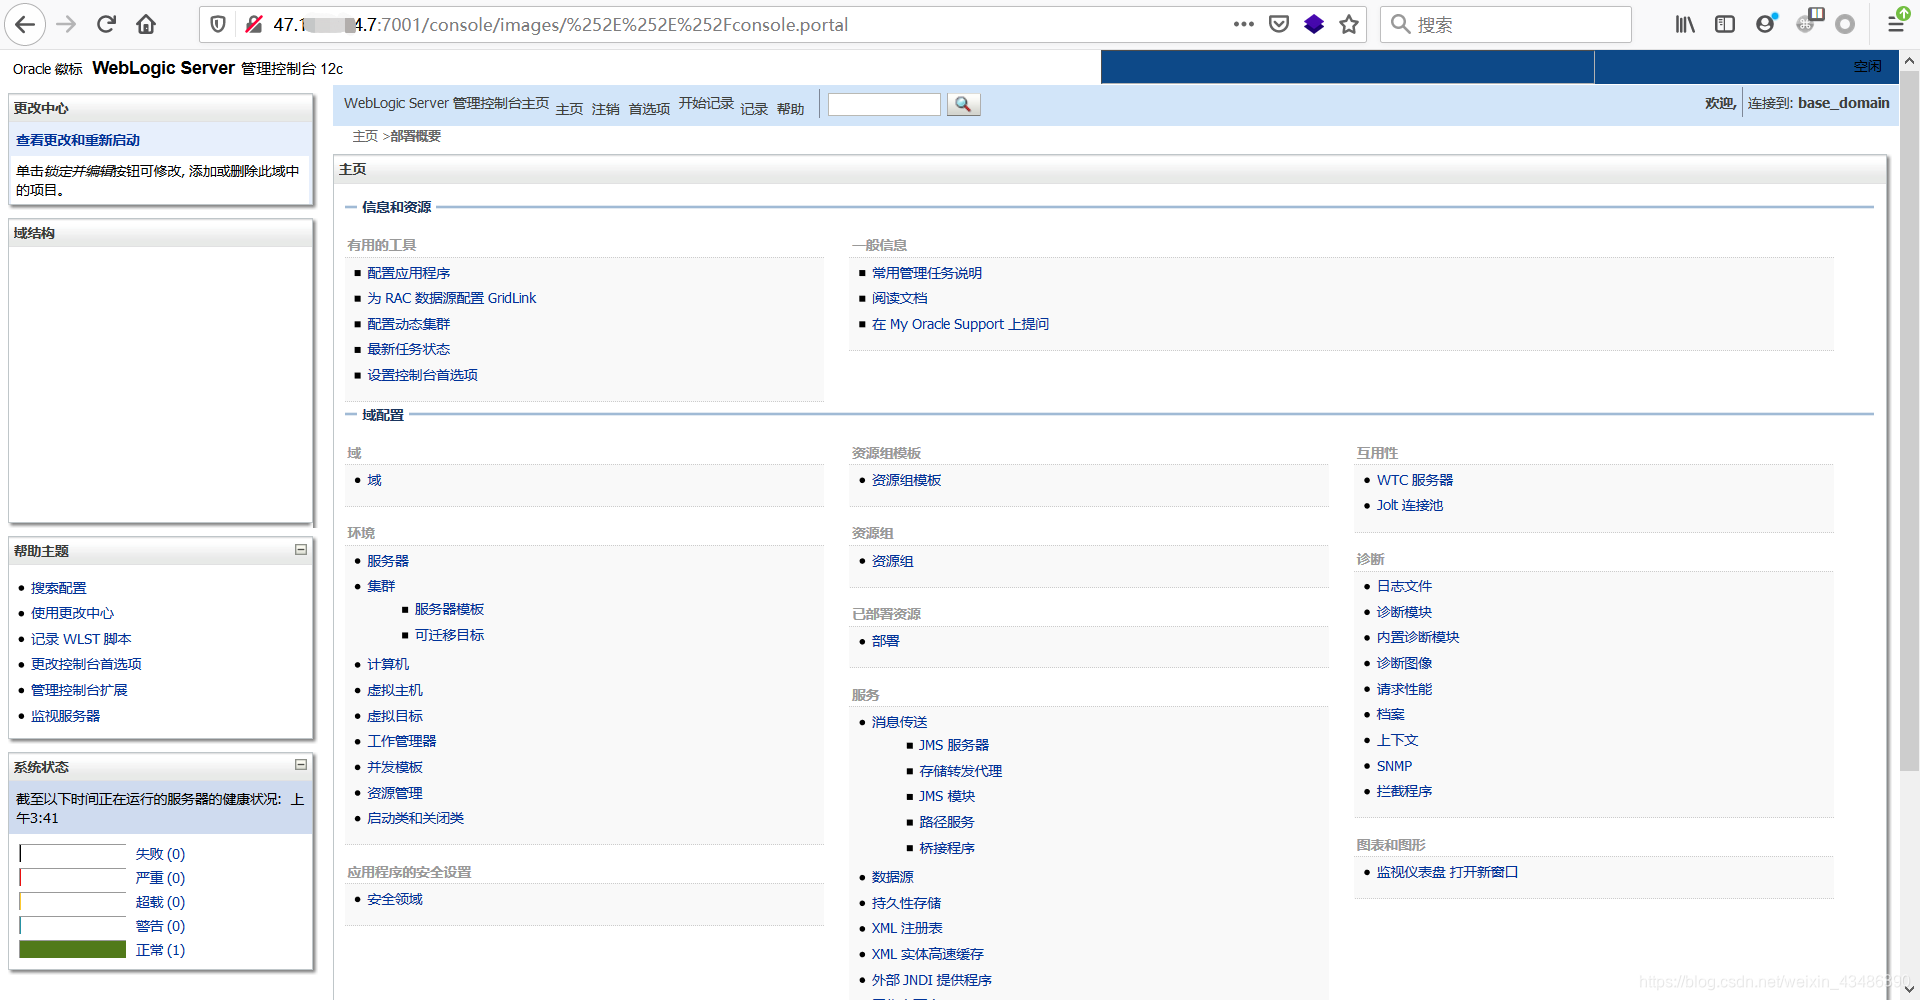Open 常用管理任务说明 link

927,273
